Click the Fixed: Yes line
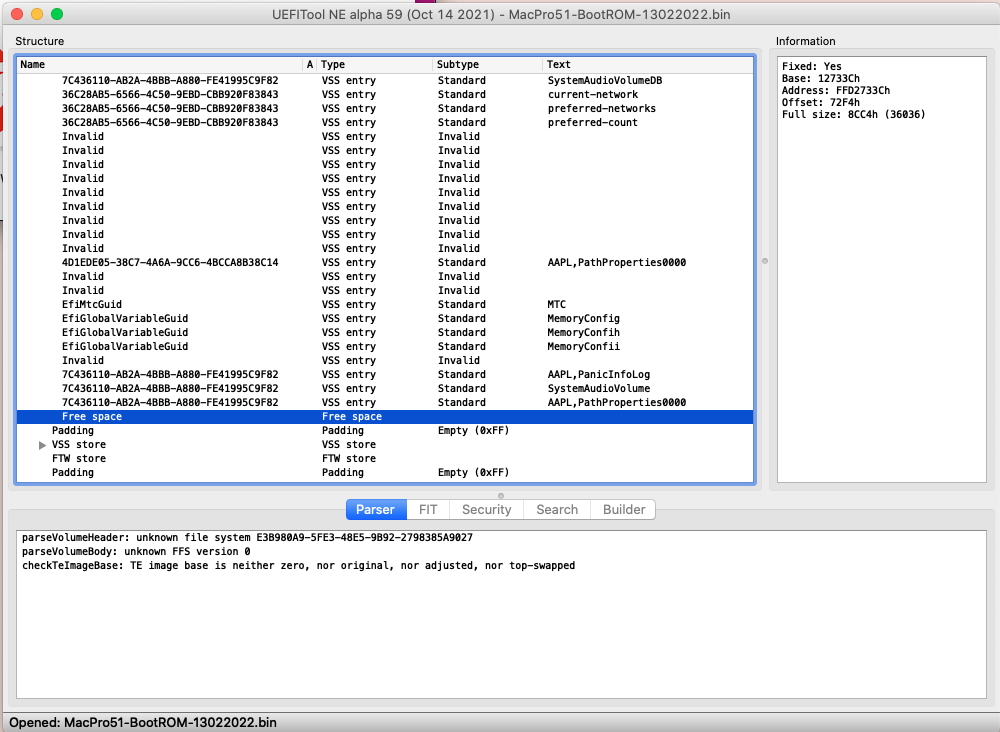 (x=812, y=66)
